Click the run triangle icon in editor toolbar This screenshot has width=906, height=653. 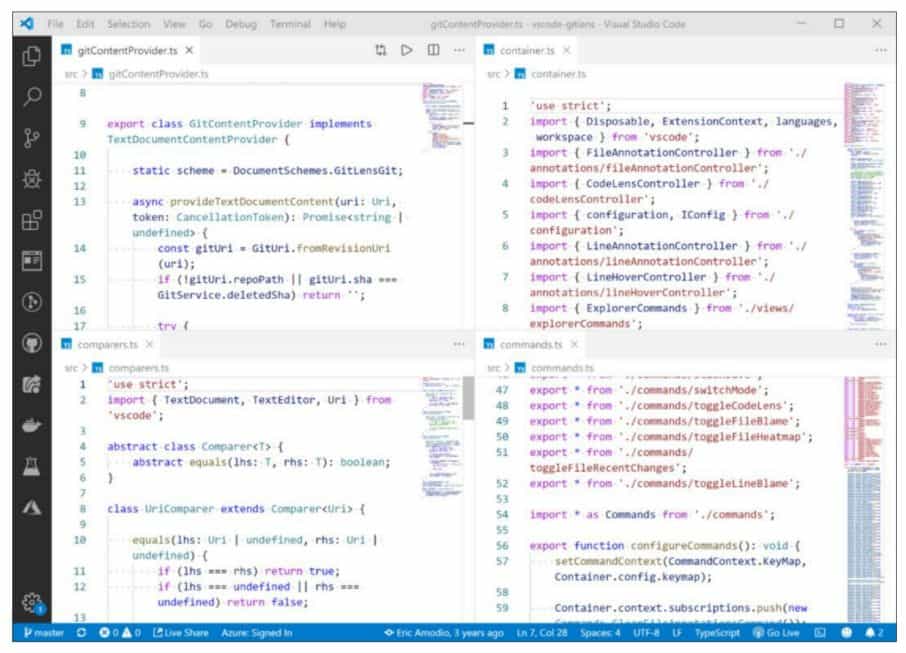coord(407,50)
